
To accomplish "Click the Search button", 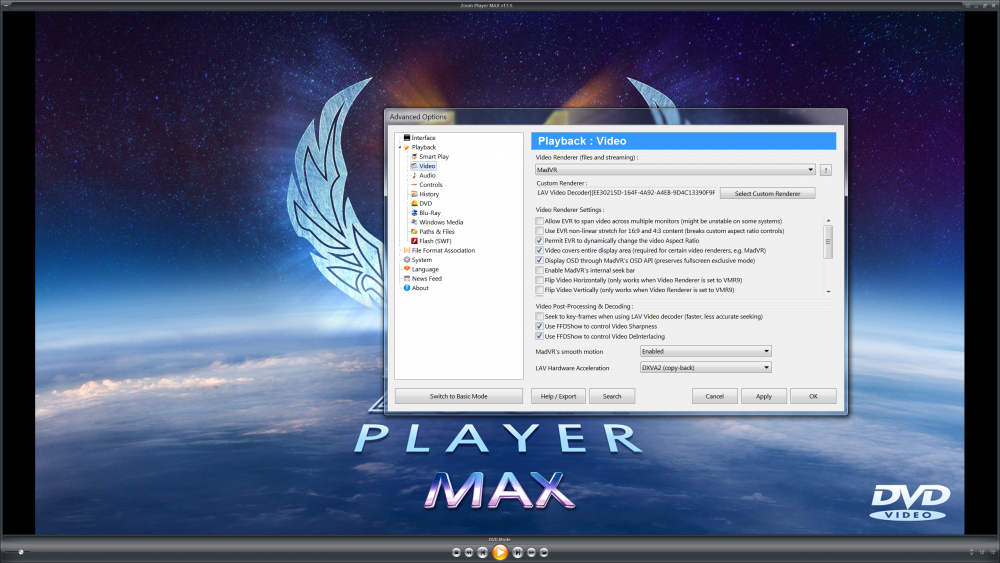I will coord(612,396).
